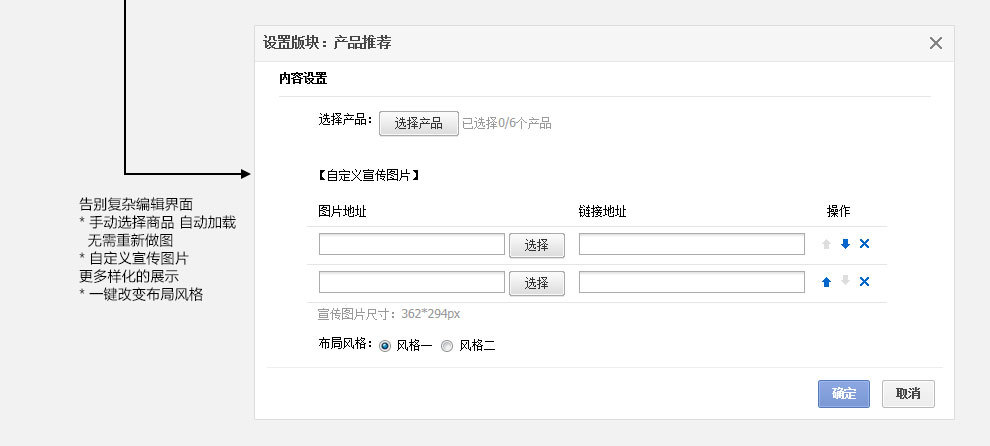
Task: Focus the first 链接地址 input field
Action: pyautogui.click(x=691, y=245)
